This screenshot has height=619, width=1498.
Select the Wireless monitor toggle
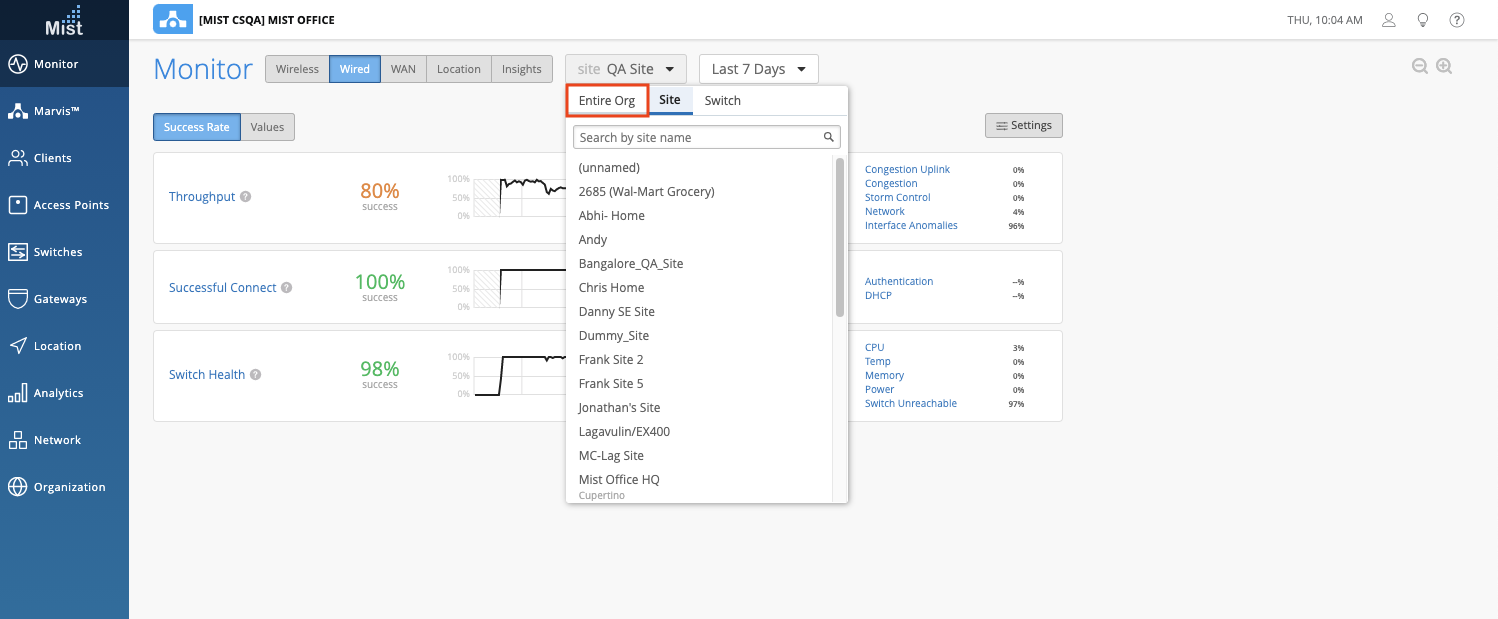297,69
